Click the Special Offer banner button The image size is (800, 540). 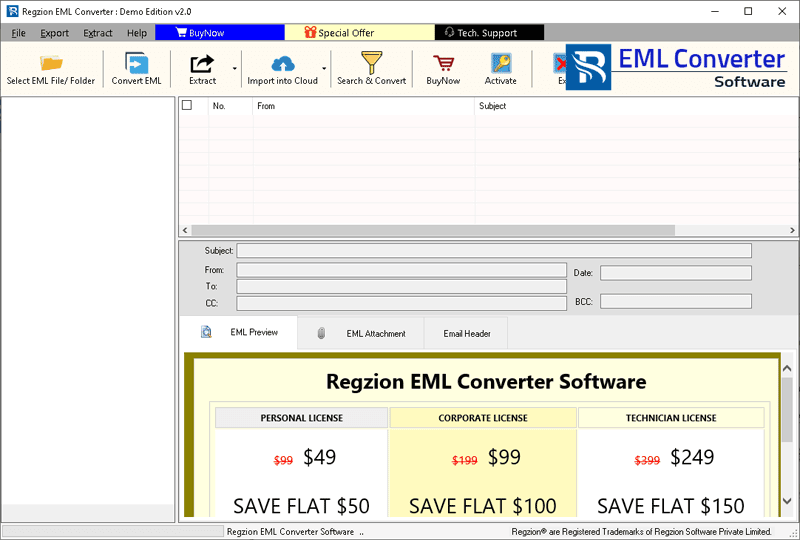(360, 33)
